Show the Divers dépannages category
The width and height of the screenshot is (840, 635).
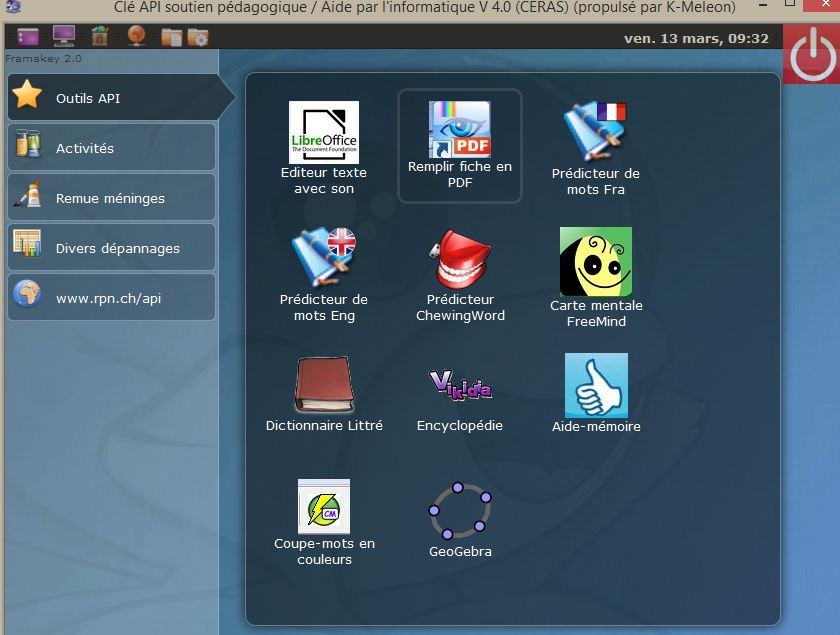[110, 248]
